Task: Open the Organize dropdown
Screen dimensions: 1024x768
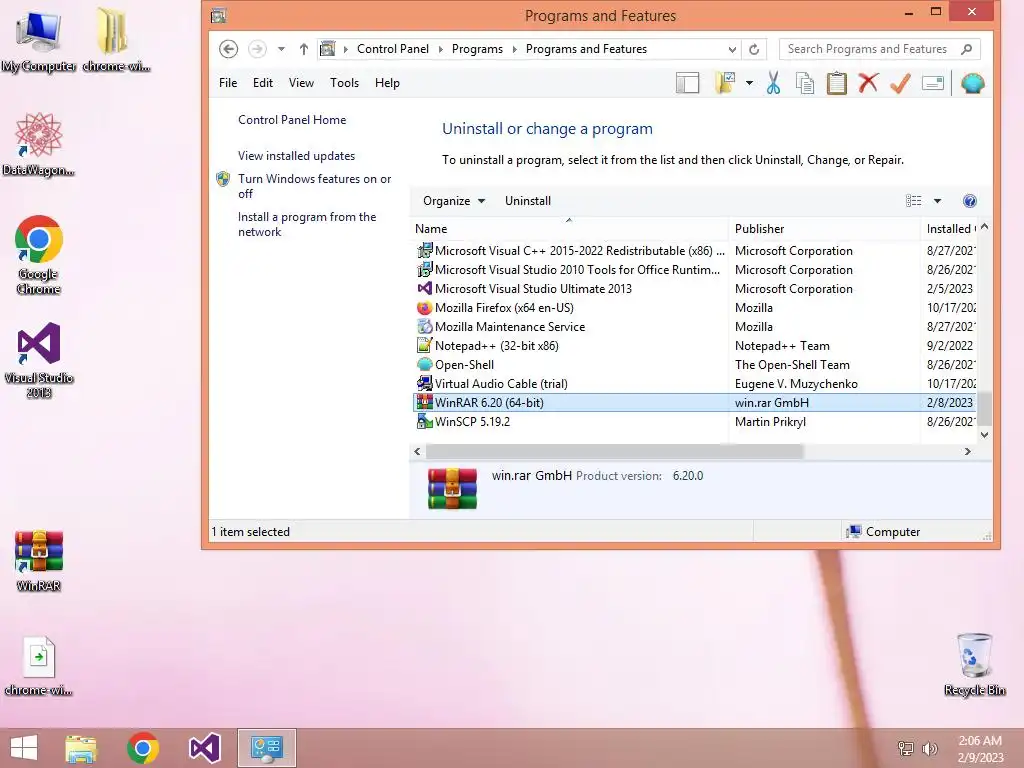Action: pos(454,201)
